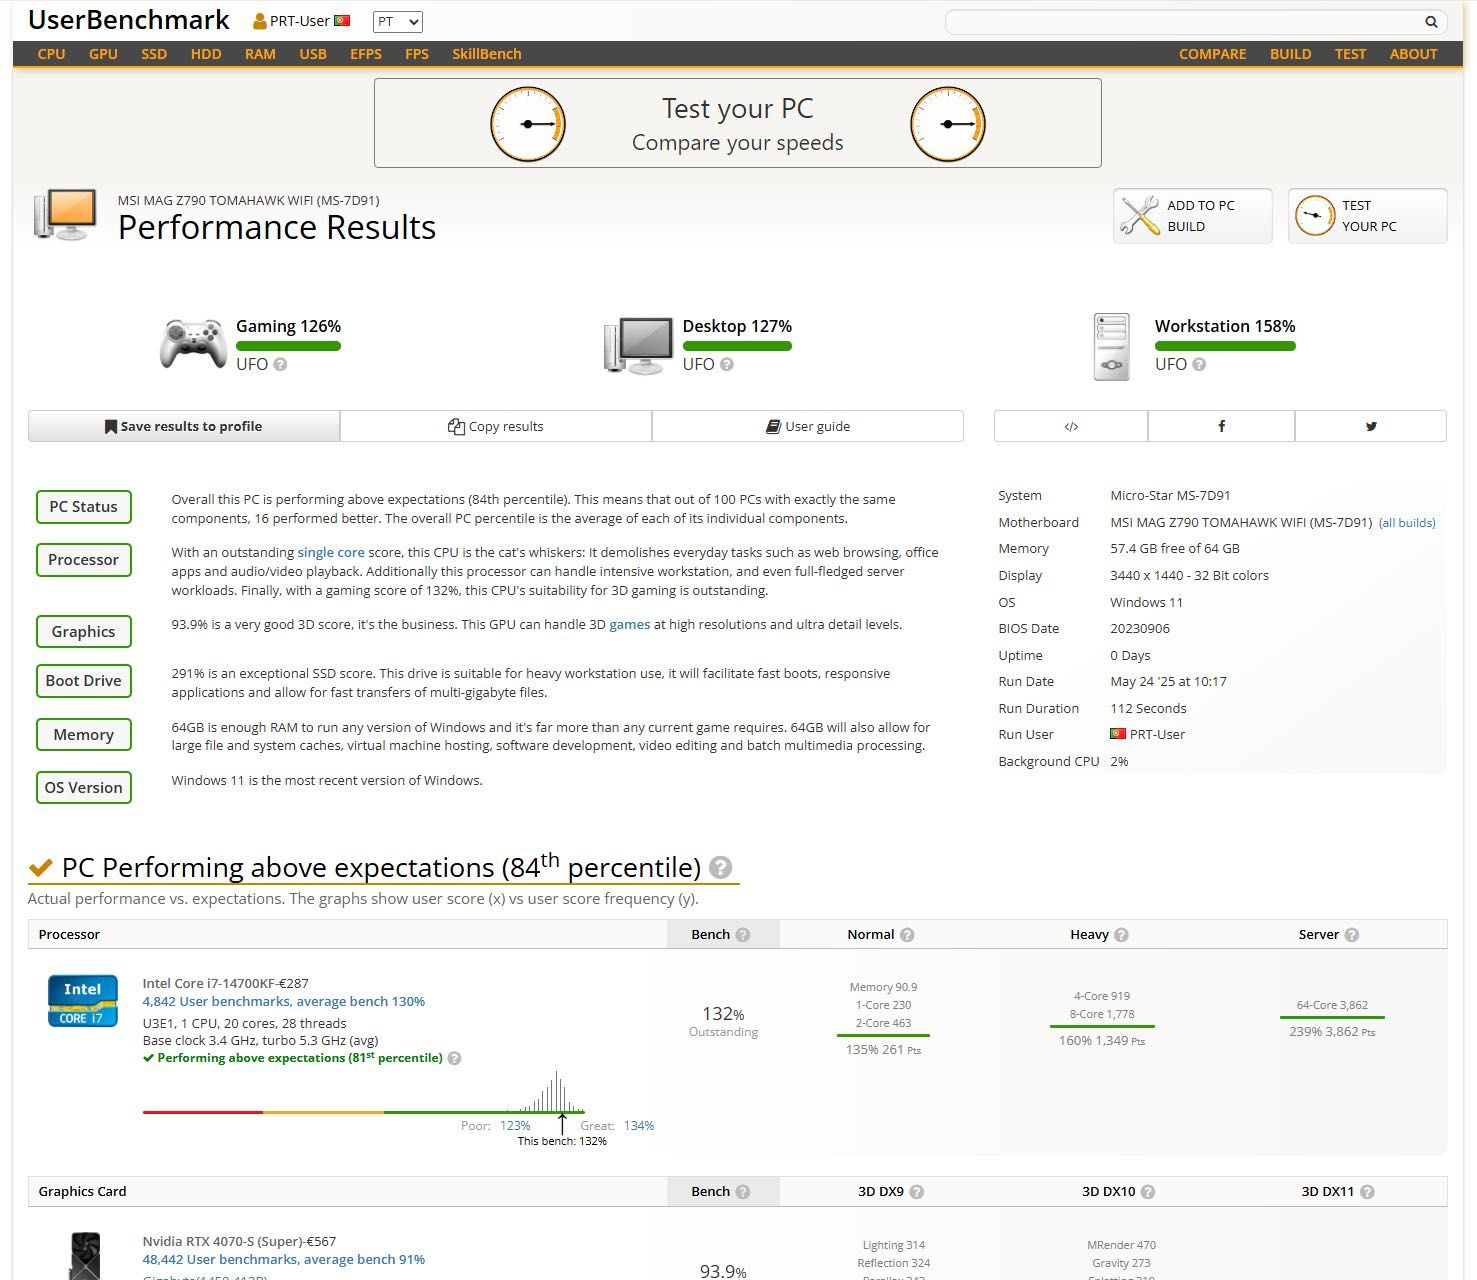The width and height of the screenshot is (1477, 1280).
Task: Open the FPS menu item
Action: coord(417,54)
